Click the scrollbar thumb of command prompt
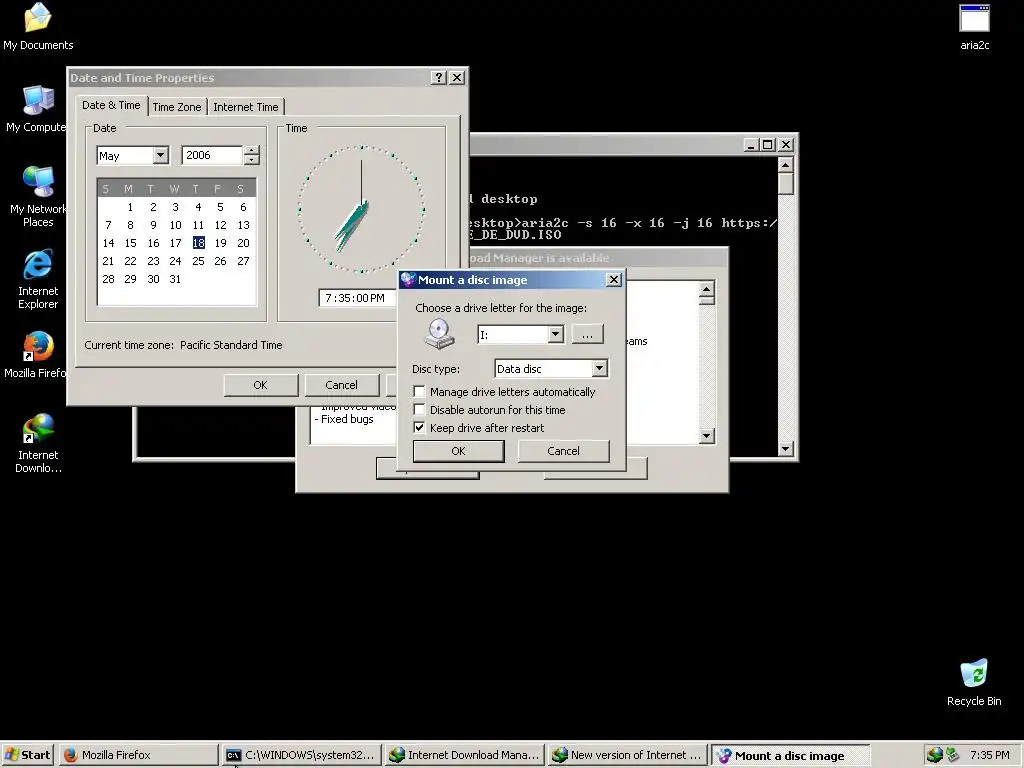Image resolution: width=1024 pixels, height=768 pixels. 786,183
